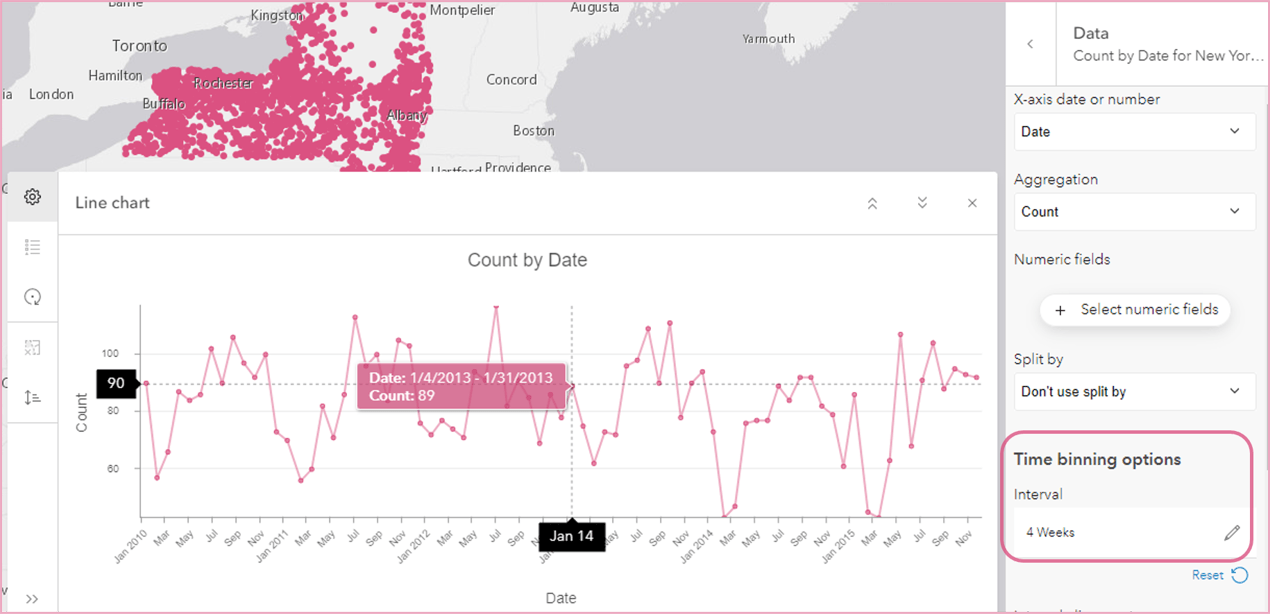Click the rotate chart icon

click(32, 297)
